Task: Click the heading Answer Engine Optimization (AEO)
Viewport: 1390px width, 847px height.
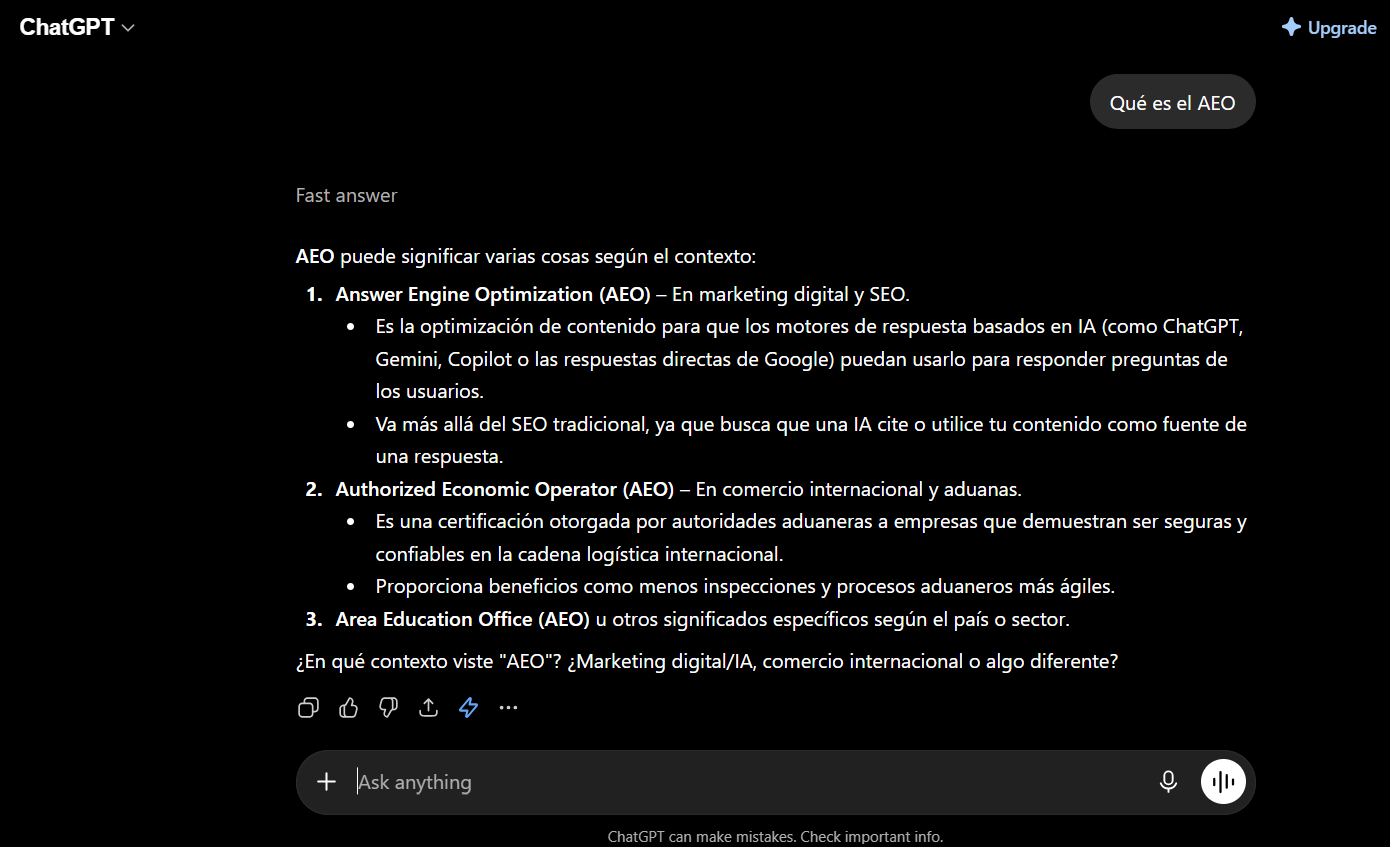Action: pos(493,294)
